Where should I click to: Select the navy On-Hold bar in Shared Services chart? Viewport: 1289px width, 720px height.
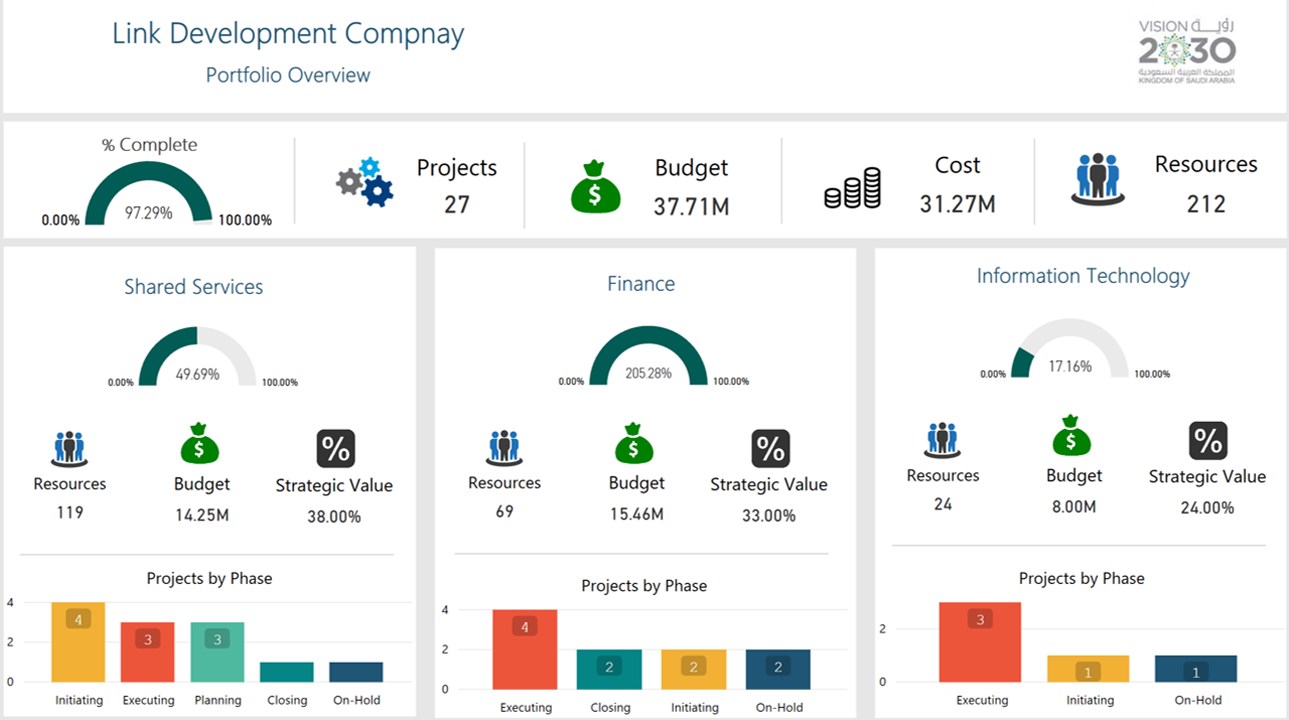coord(356,672)
